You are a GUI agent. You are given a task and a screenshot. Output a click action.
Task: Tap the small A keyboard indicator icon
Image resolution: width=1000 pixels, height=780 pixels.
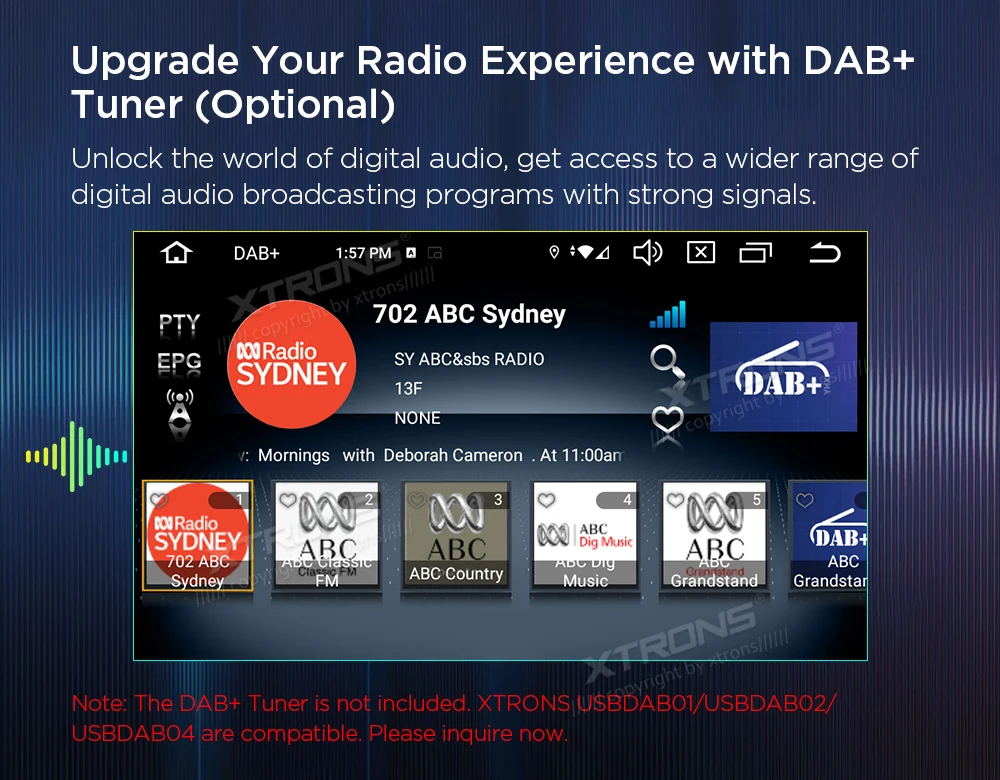411,253
